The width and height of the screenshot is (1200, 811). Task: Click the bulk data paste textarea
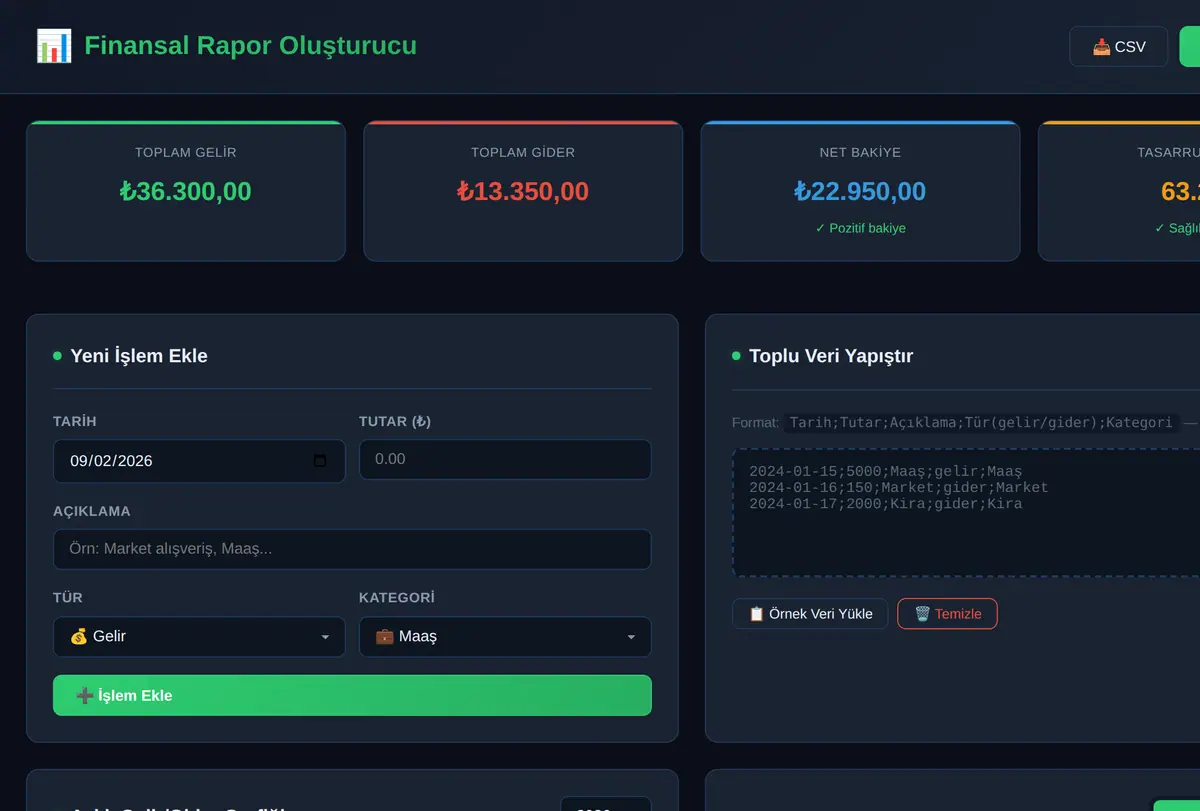(966, 513)
